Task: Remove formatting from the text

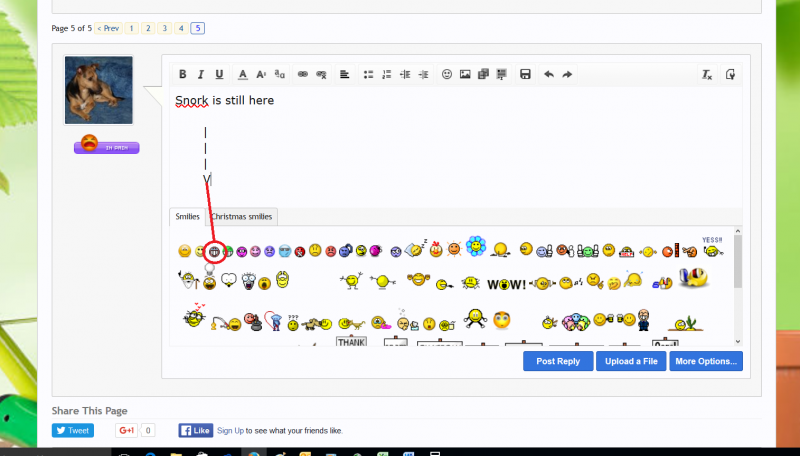Action: click(706, 74)
